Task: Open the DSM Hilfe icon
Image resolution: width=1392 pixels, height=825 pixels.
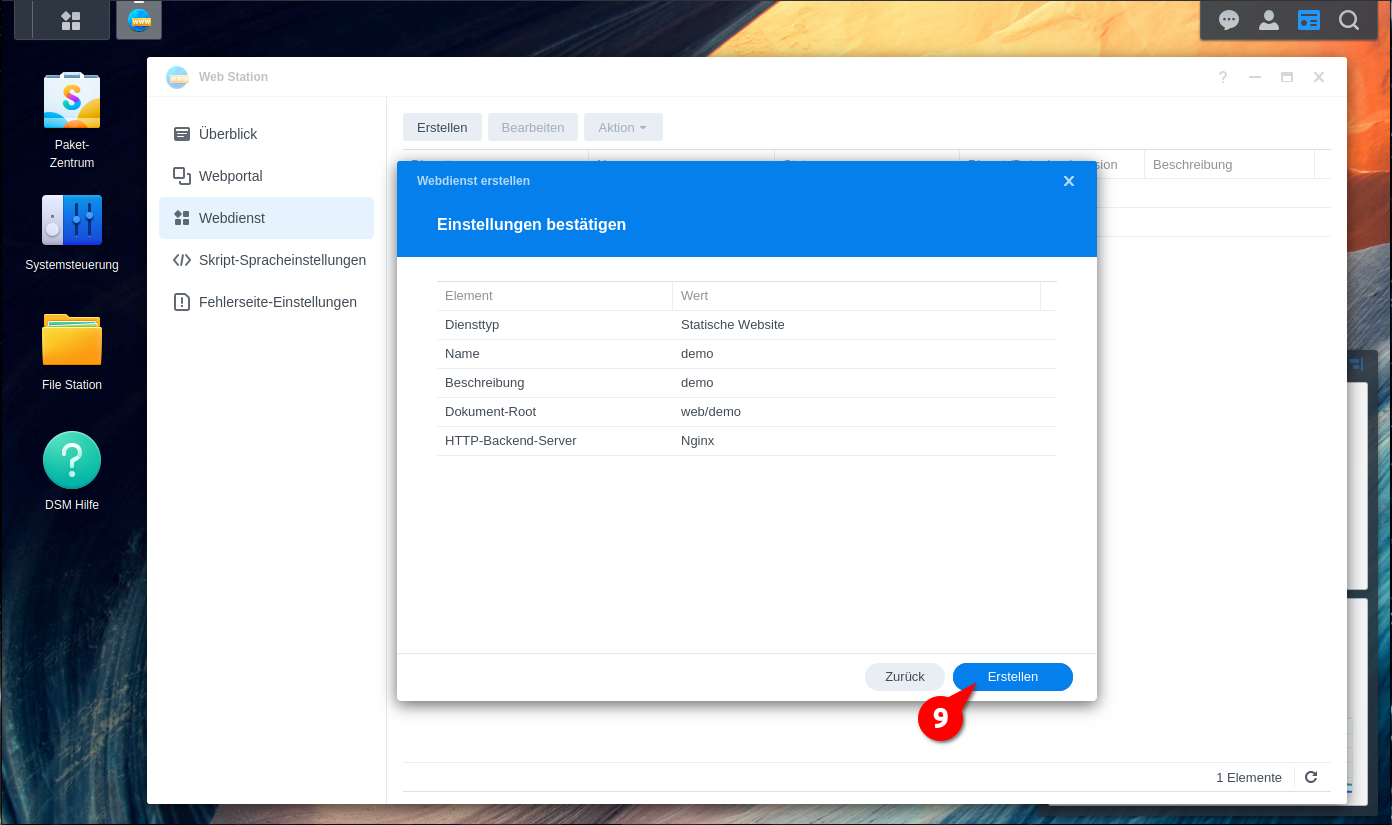Action: coord(71,461)
